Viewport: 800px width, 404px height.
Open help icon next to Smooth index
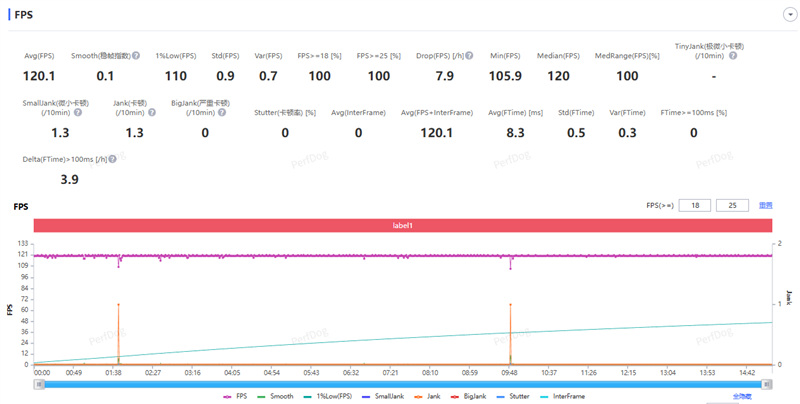[136, 56]
